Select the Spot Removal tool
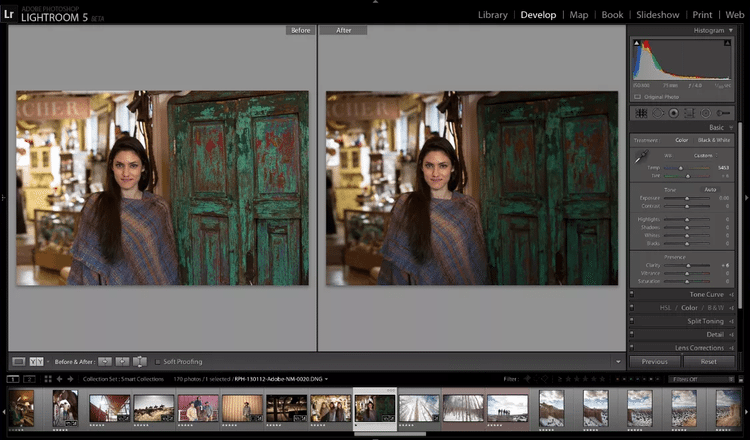The width and height of the screenshot is (750, 440). (x=658, y=113)
